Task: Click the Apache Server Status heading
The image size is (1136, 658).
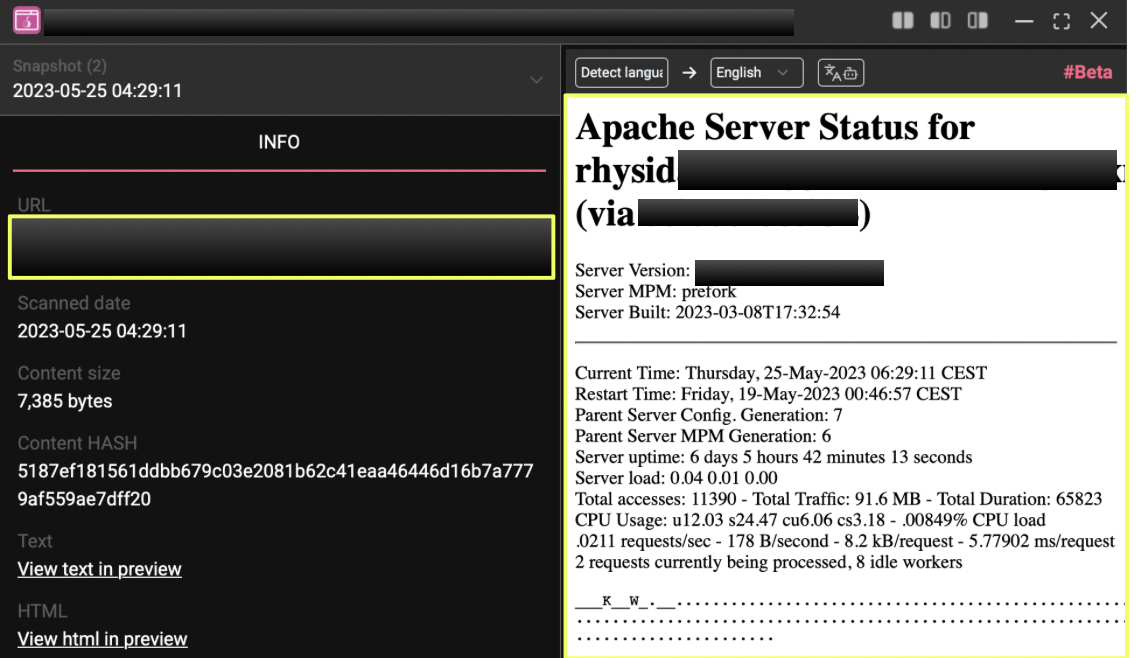Action: 775,128
